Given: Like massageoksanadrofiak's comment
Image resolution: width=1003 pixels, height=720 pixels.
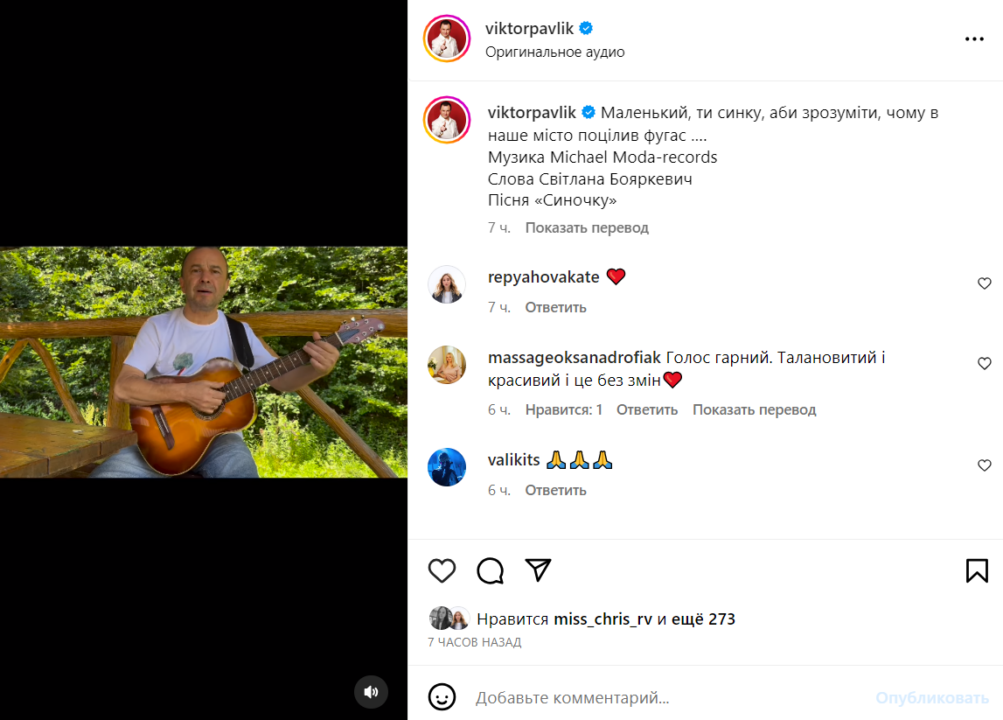Looking at the screenshot, I should 984,364.
